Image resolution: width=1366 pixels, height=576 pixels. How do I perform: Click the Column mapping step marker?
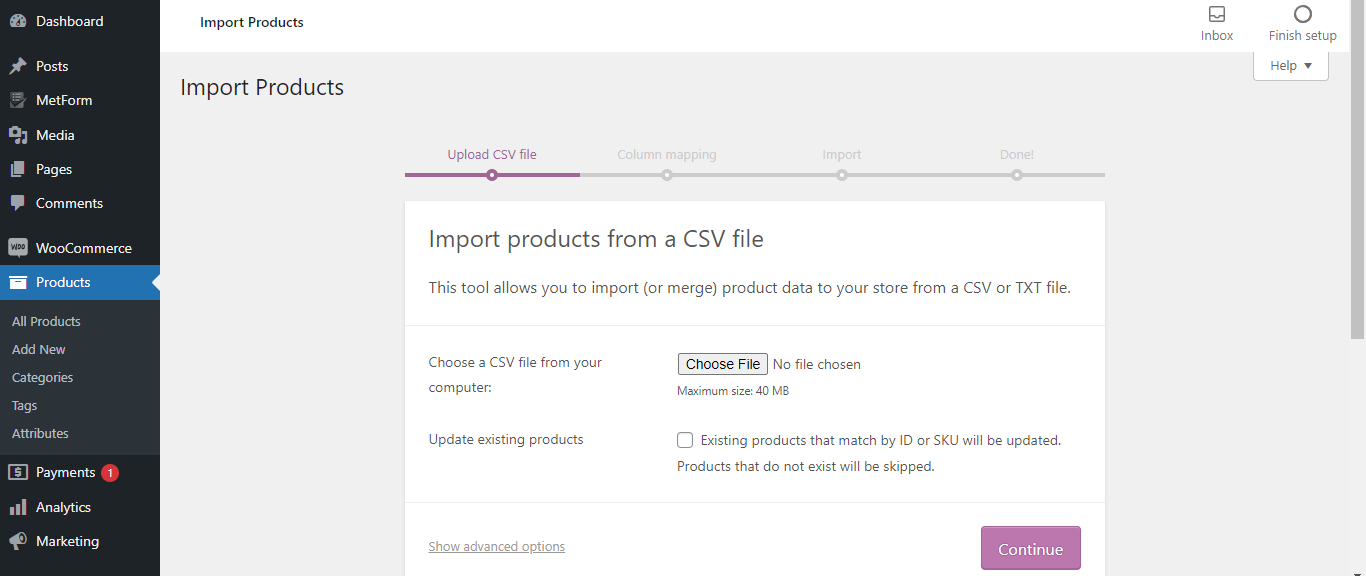pos(667,175)
